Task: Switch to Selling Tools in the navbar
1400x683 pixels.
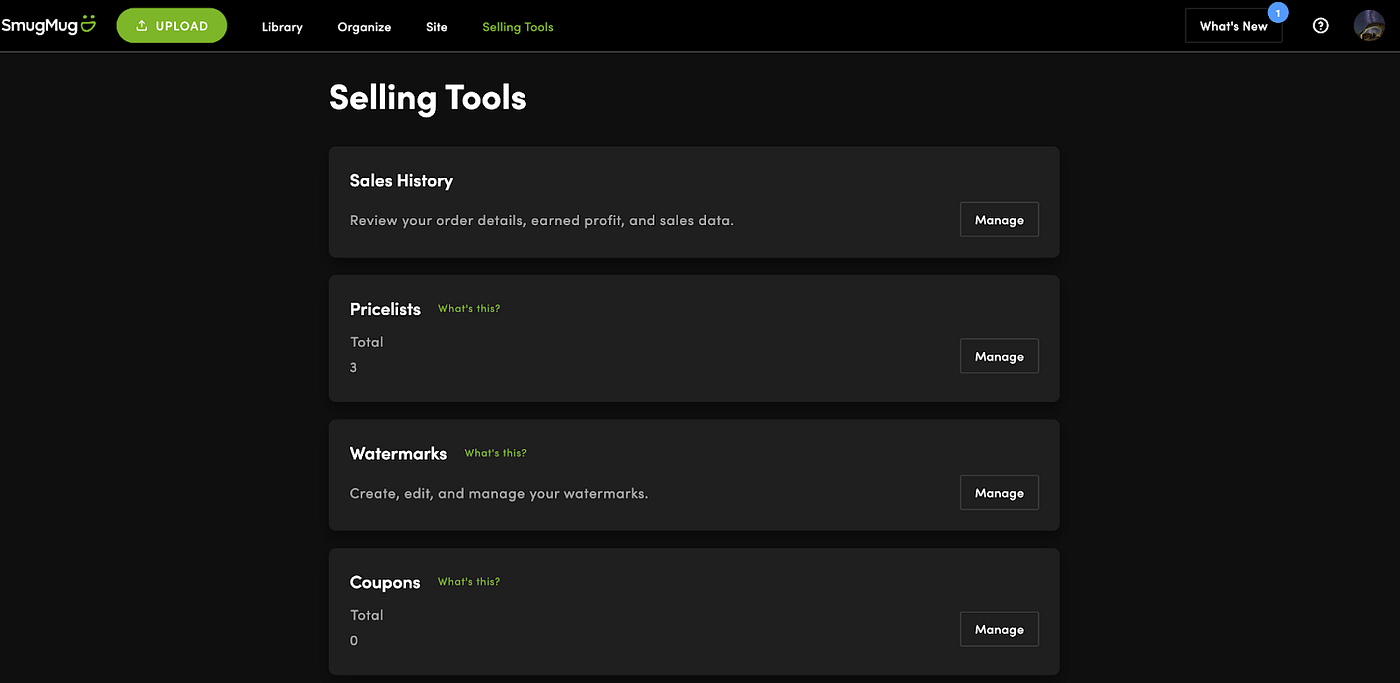Action: click(517, 27)
